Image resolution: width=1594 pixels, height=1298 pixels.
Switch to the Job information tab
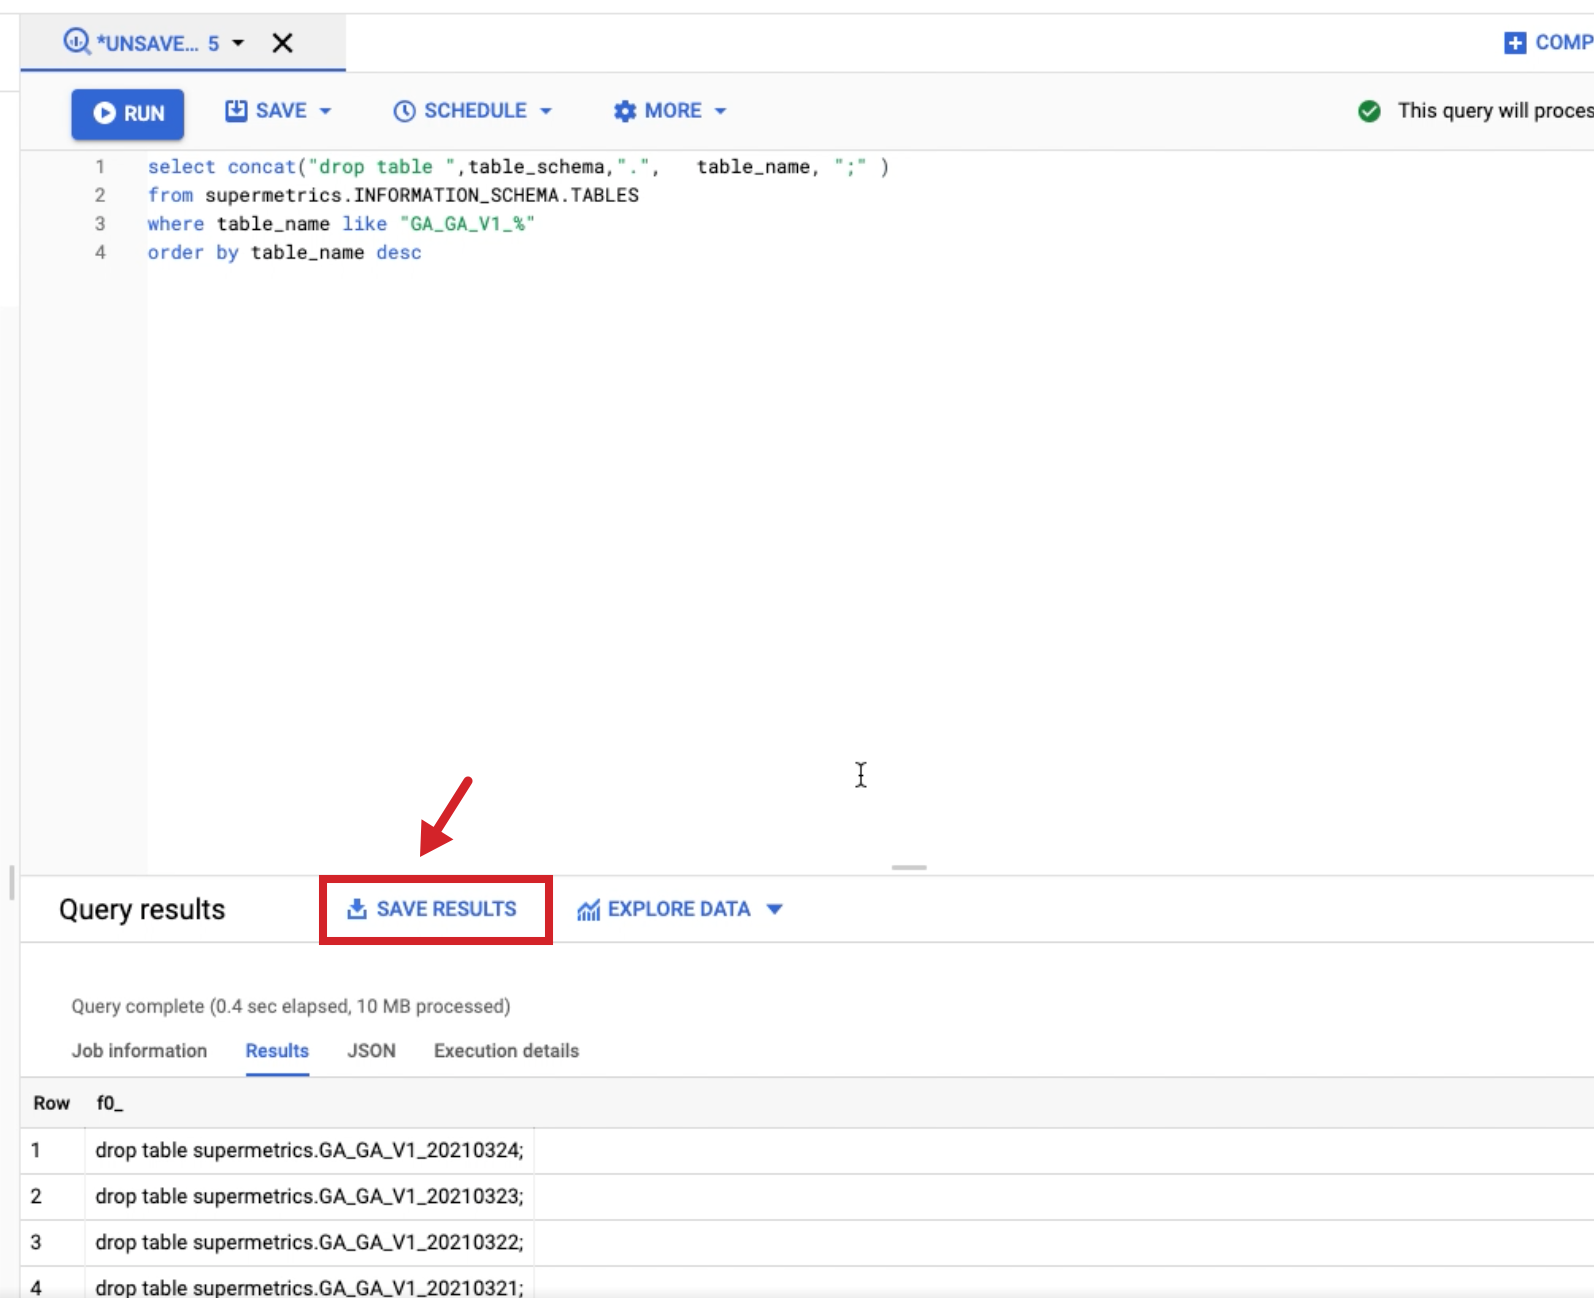click(139, 1051)
